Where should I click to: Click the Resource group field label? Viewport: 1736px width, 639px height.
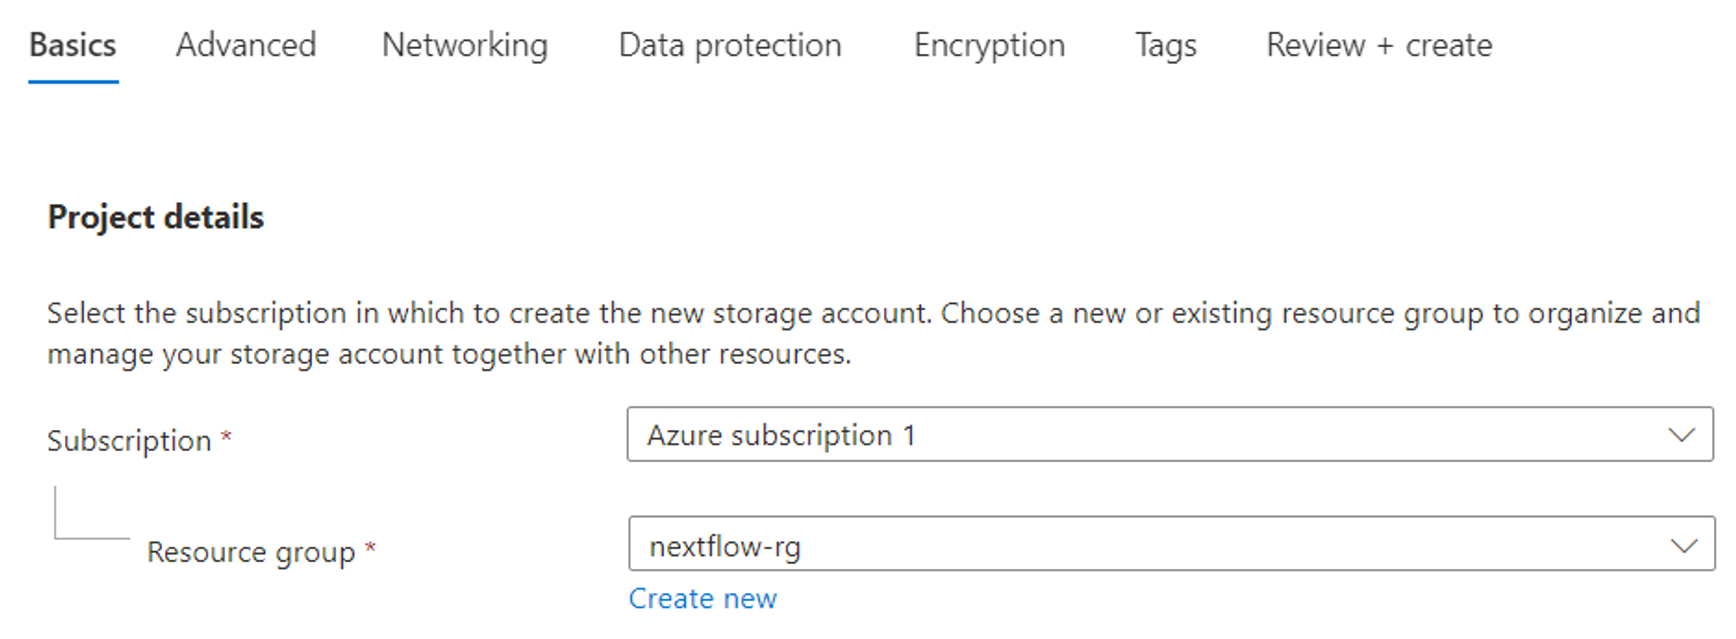click(x=251, y=553)
